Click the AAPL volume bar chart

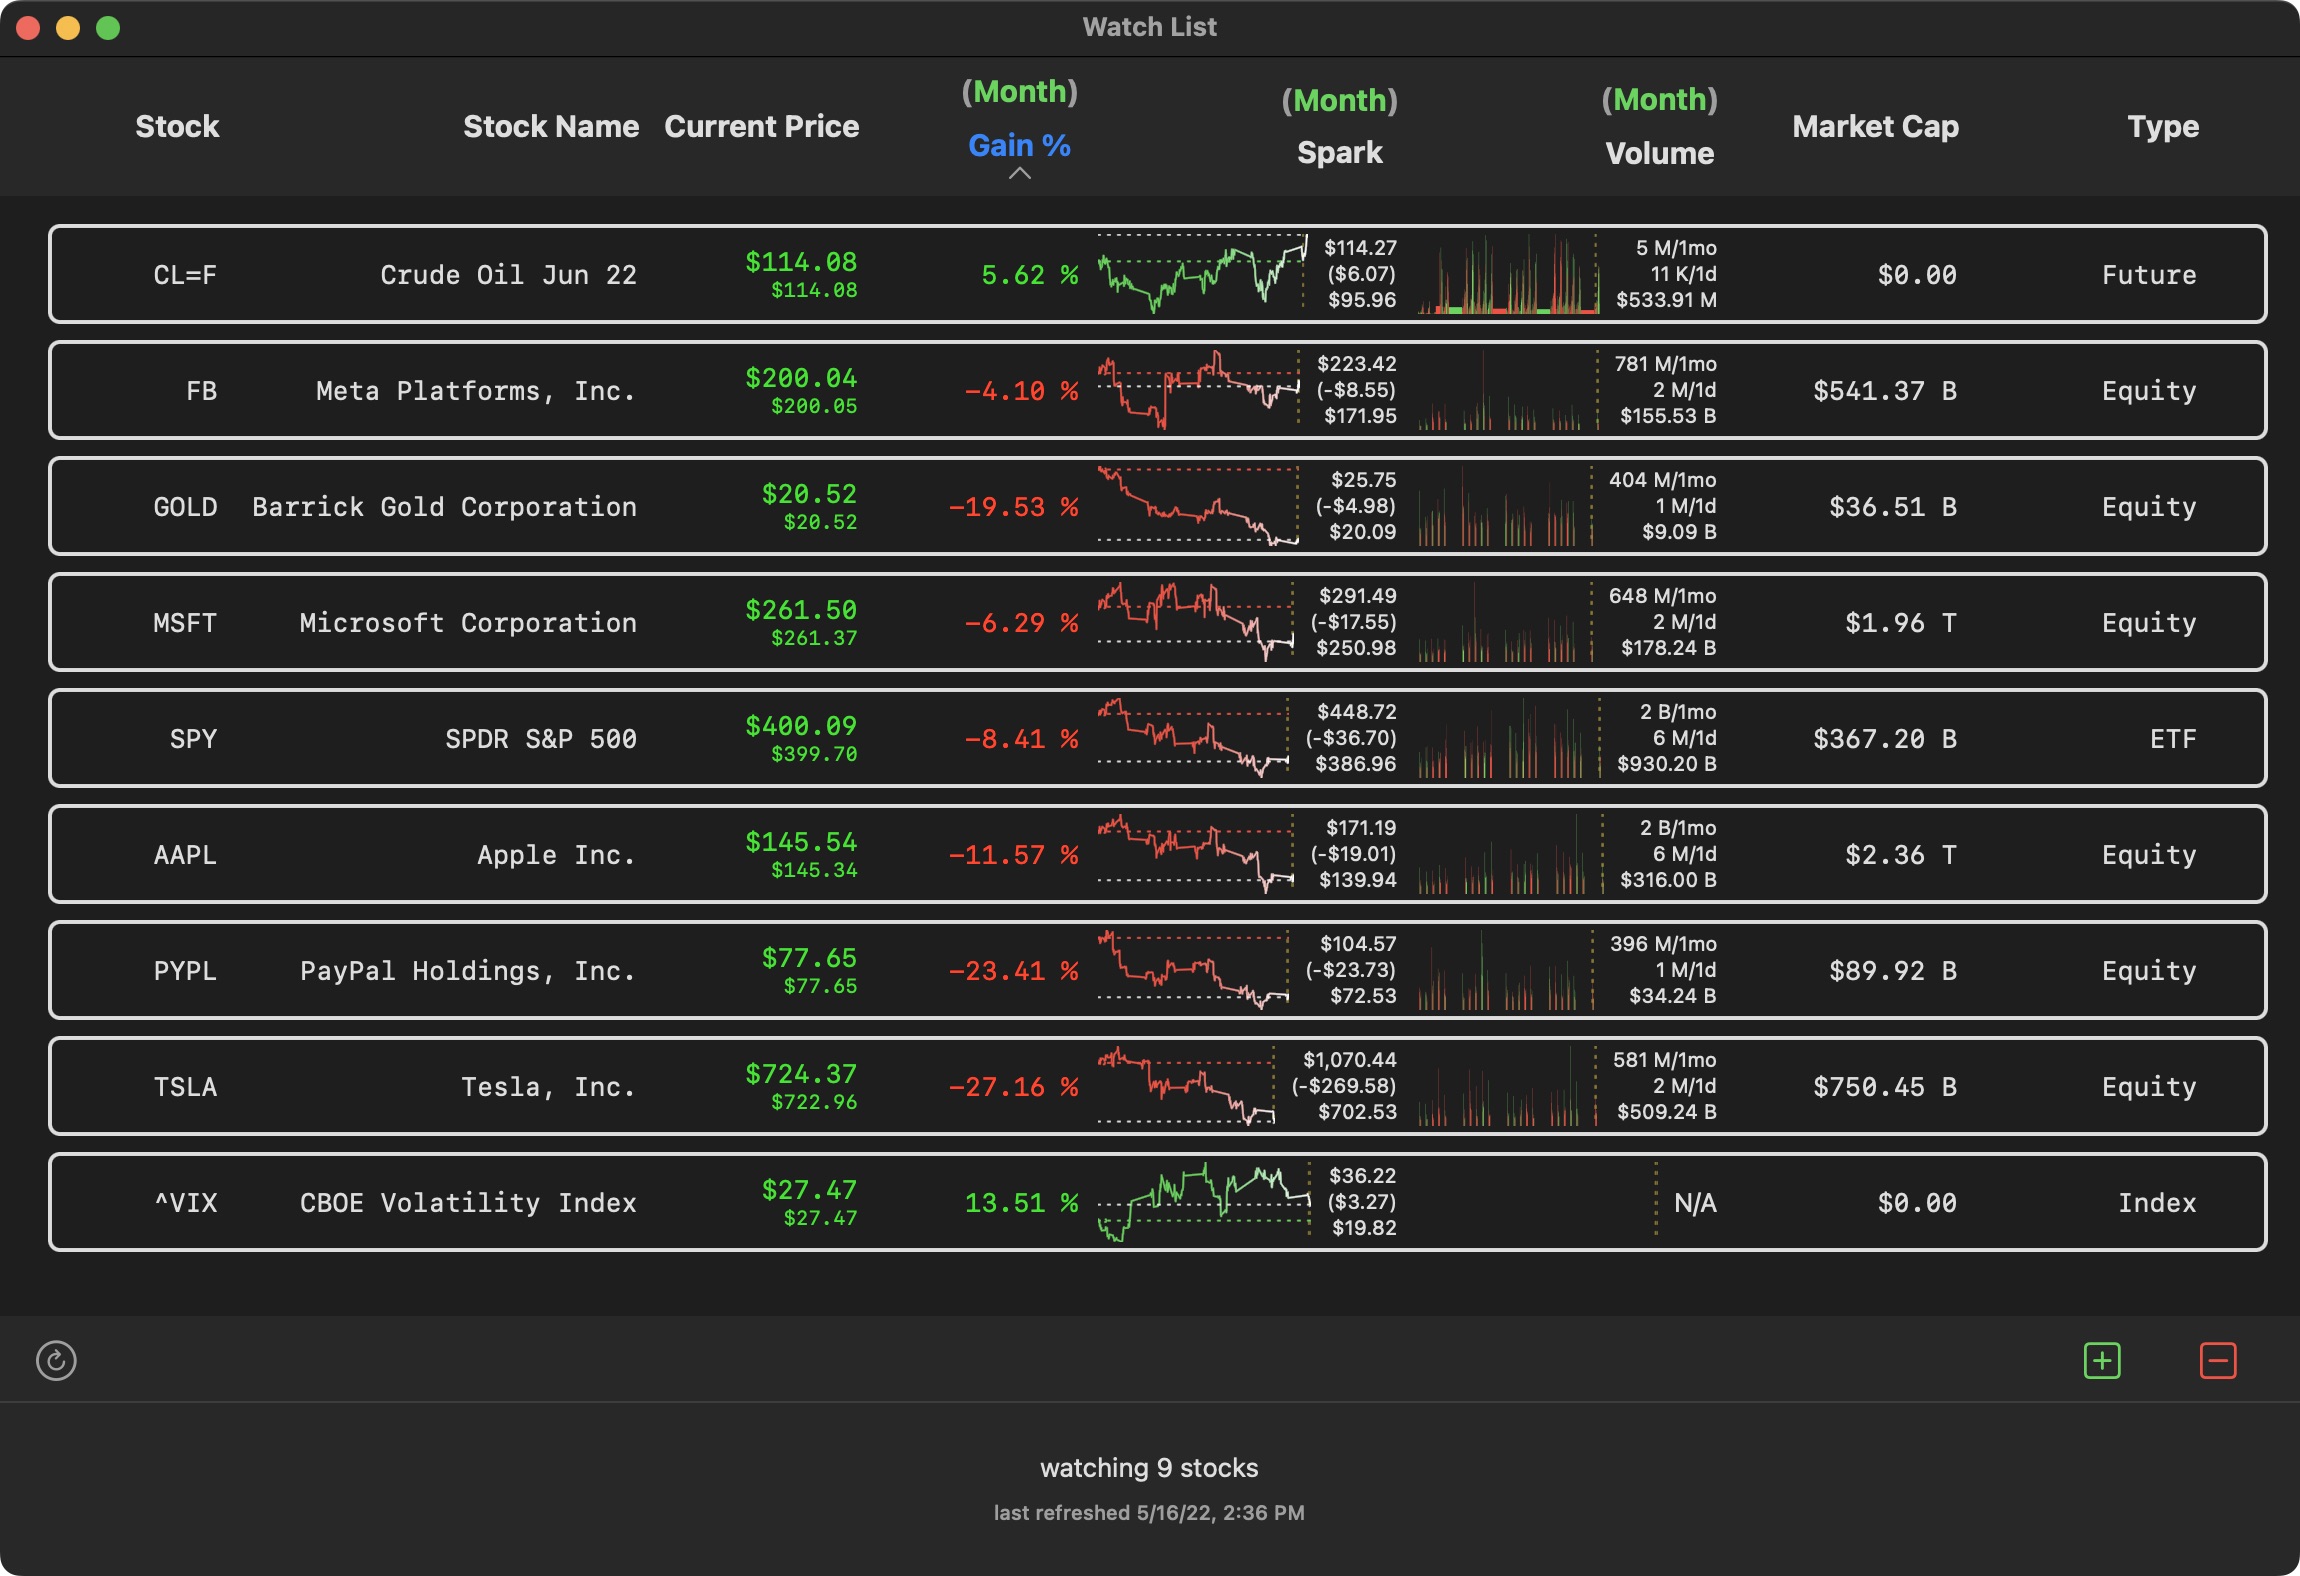[1510, 854]
